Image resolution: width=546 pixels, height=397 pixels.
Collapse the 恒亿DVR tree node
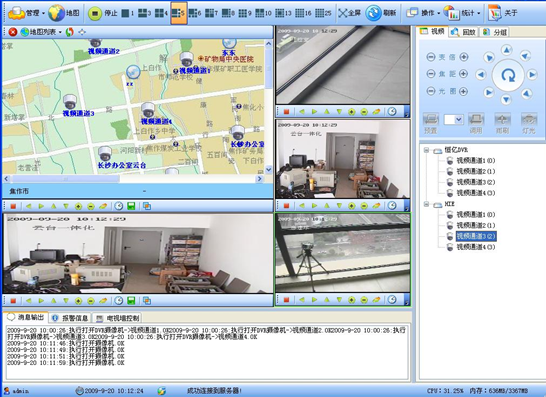426,150
